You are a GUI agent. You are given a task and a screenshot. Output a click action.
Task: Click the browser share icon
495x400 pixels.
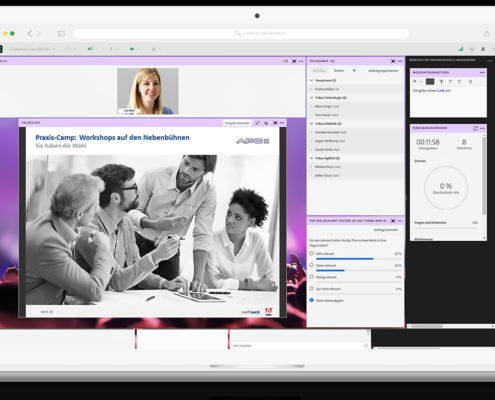point(487,33)
